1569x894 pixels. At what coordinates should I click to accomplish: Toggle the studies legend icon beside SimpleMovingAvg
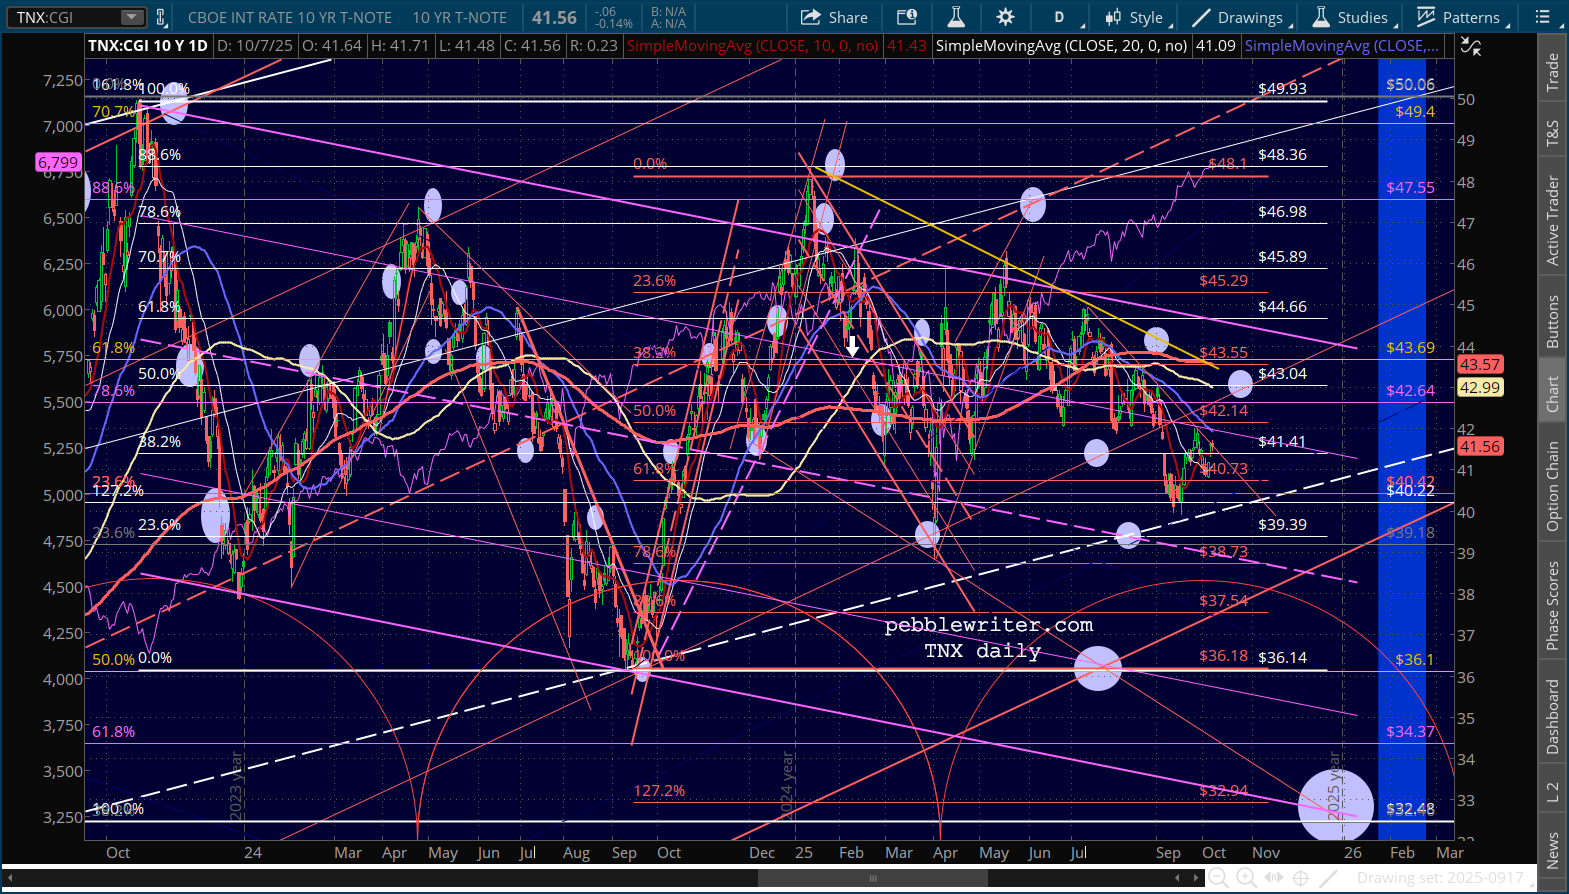click(1470, 46)
